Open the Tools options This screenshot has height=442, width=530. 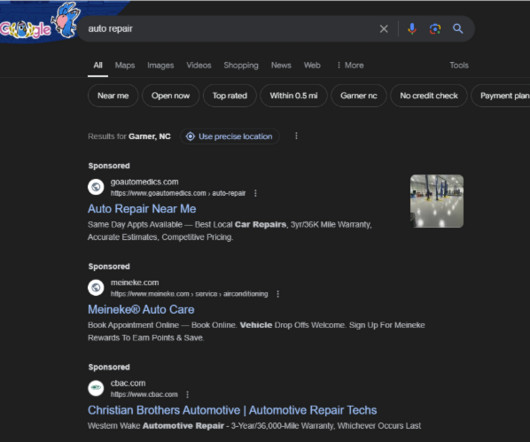(x=459, y=66)
